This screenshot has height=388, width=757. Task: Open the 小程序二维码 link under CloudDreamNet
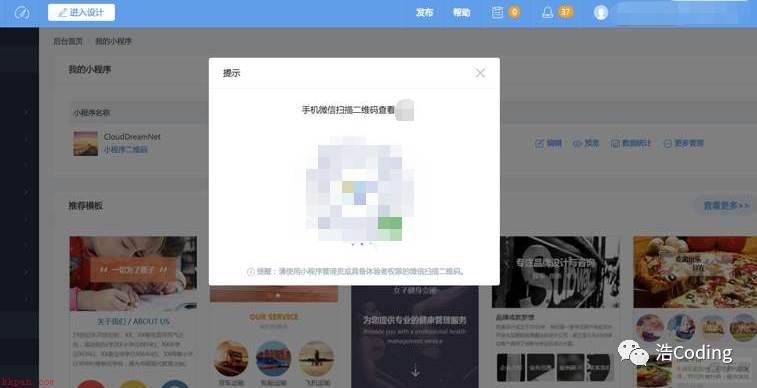tap(126, 150)
